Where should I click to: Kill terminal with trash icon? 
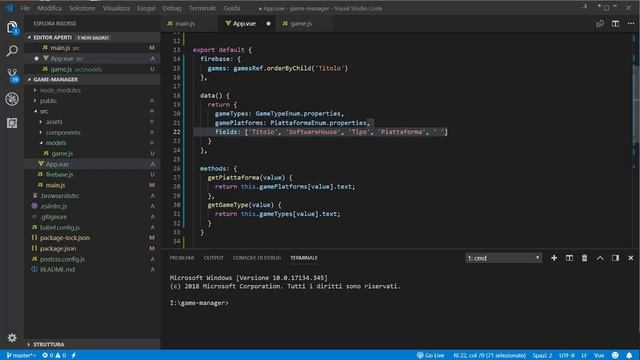pyautogui.click(x=584, y=258)
